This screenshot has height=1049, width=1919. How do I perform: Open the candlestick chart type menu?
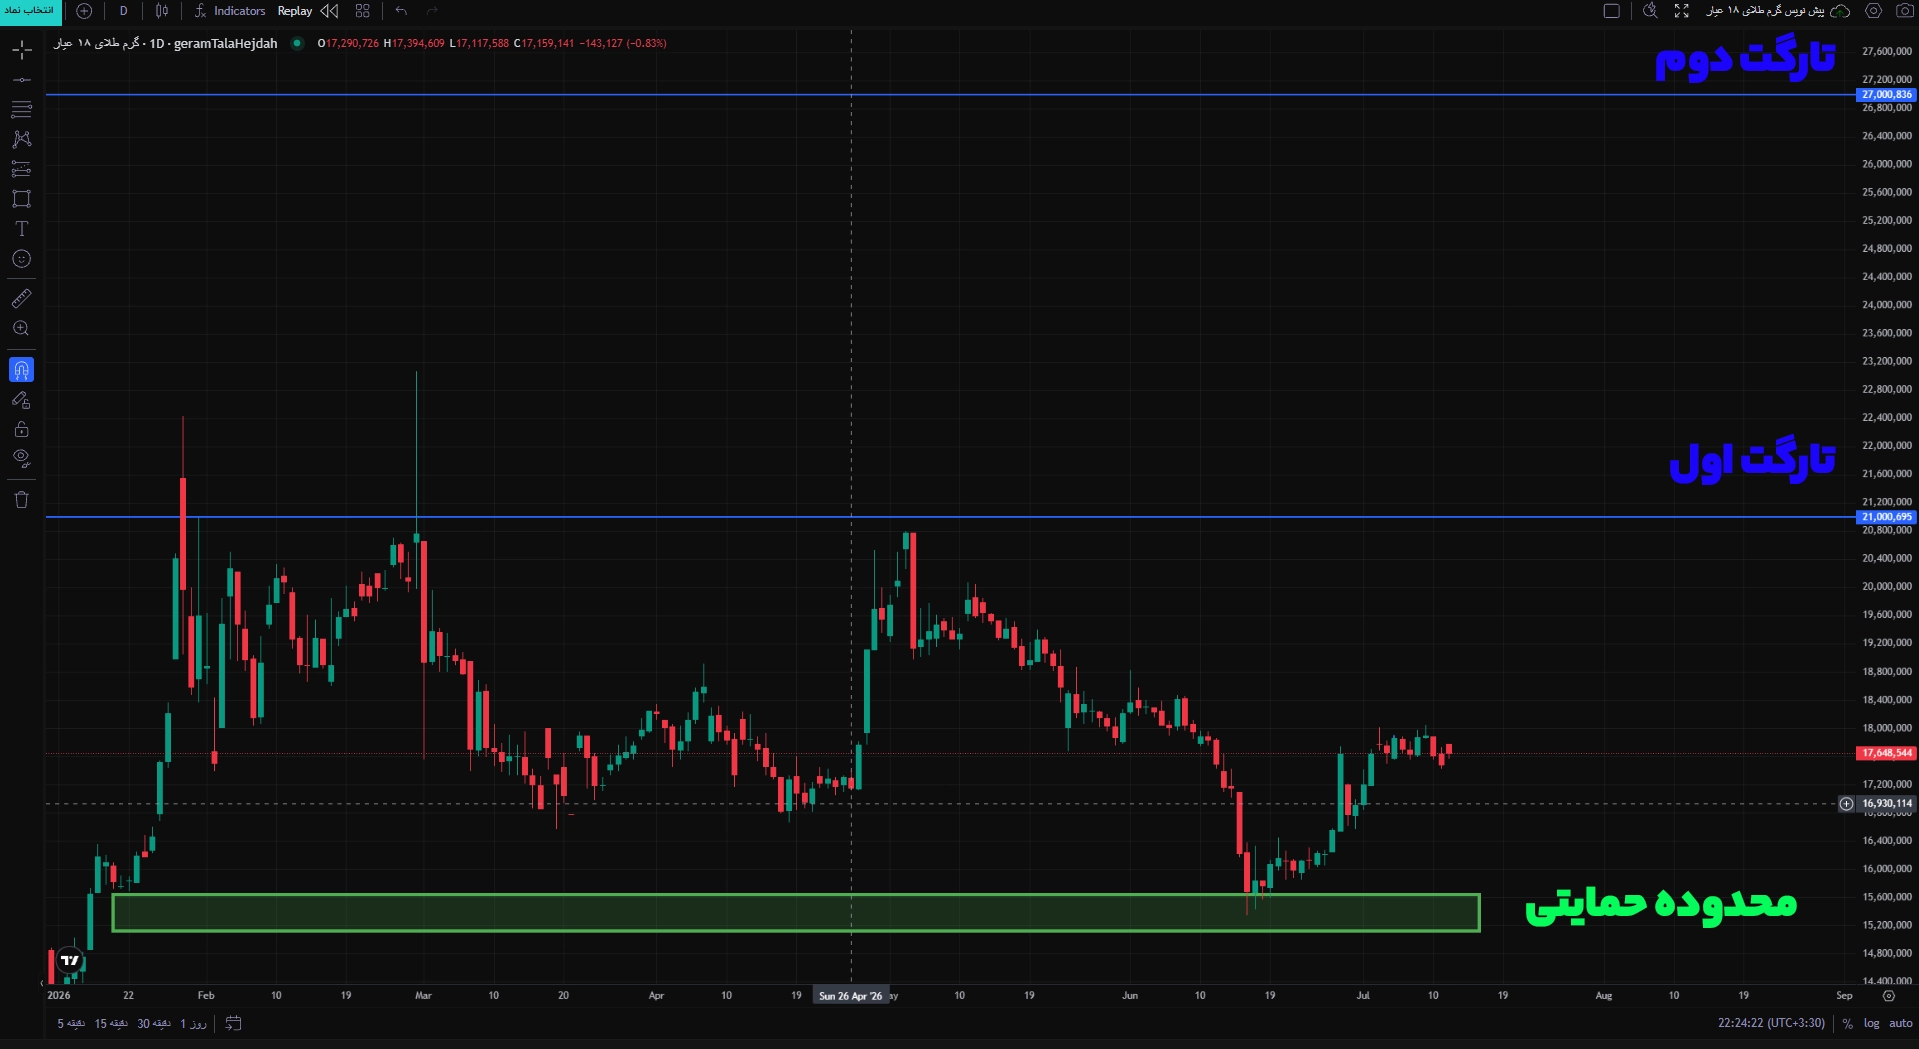coord(162,11)
